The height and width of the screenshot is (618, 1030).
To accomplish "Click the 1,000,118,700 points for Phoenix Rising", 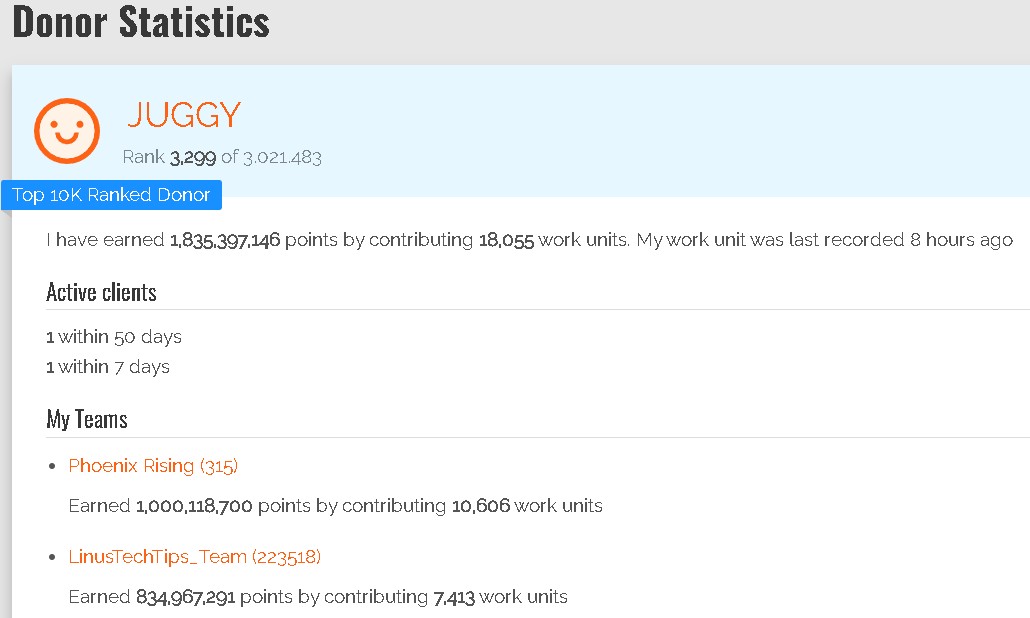I will 194,506.
